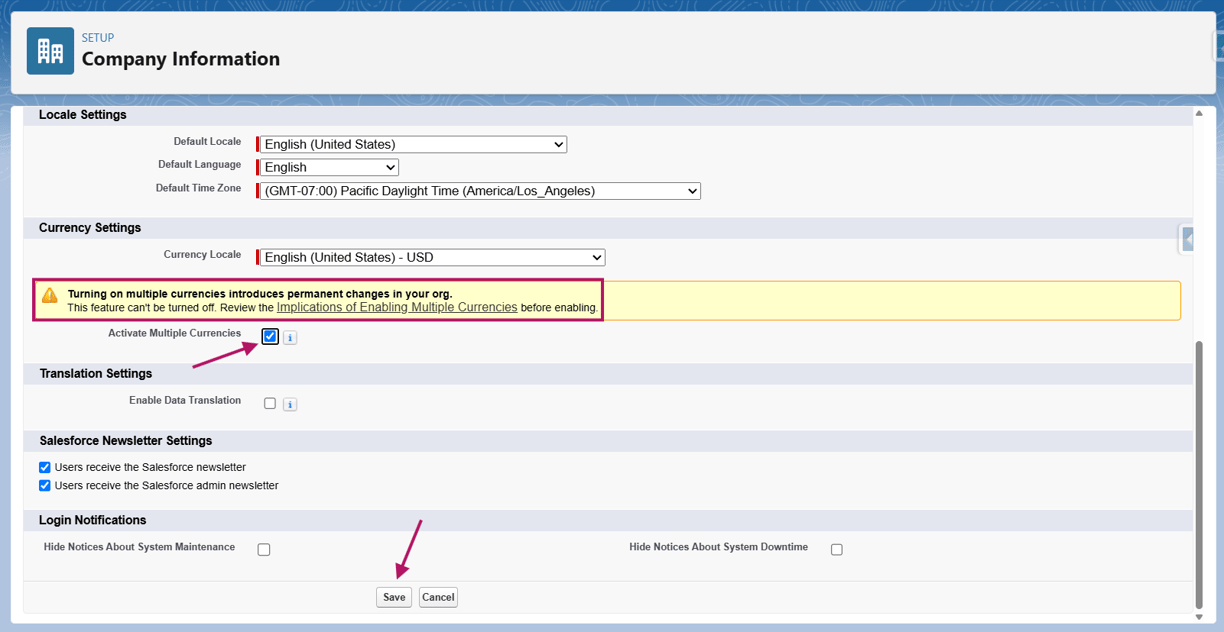Viewport: 1224px width, 632px height.
Task: Check Hide Notices About System Maintenance
Action: pyautogui.click(x=264, y=550)
